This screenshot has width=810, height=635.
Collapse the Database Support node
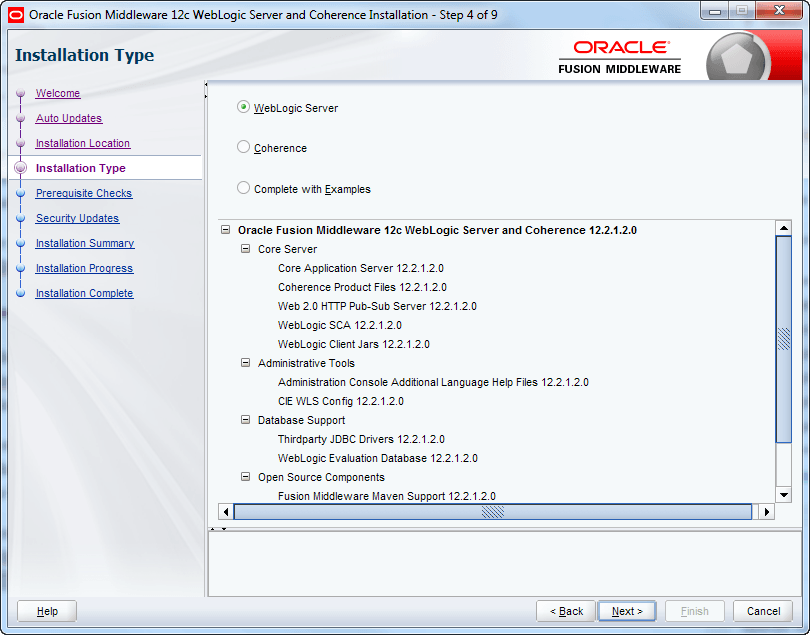[246, 420]
